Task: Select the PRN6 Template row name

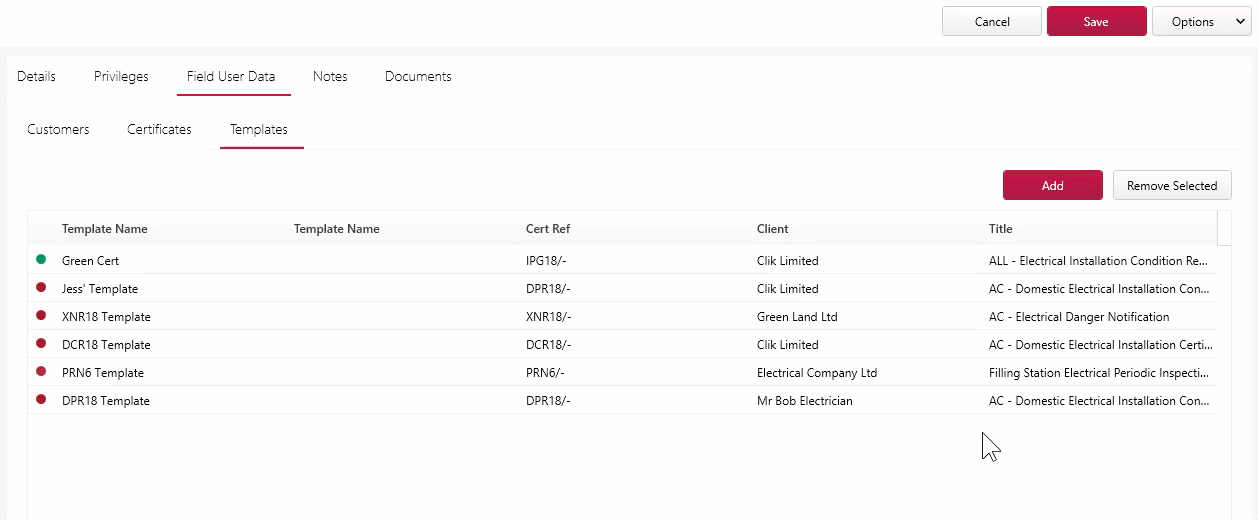Action: click(x=103, y=373)
